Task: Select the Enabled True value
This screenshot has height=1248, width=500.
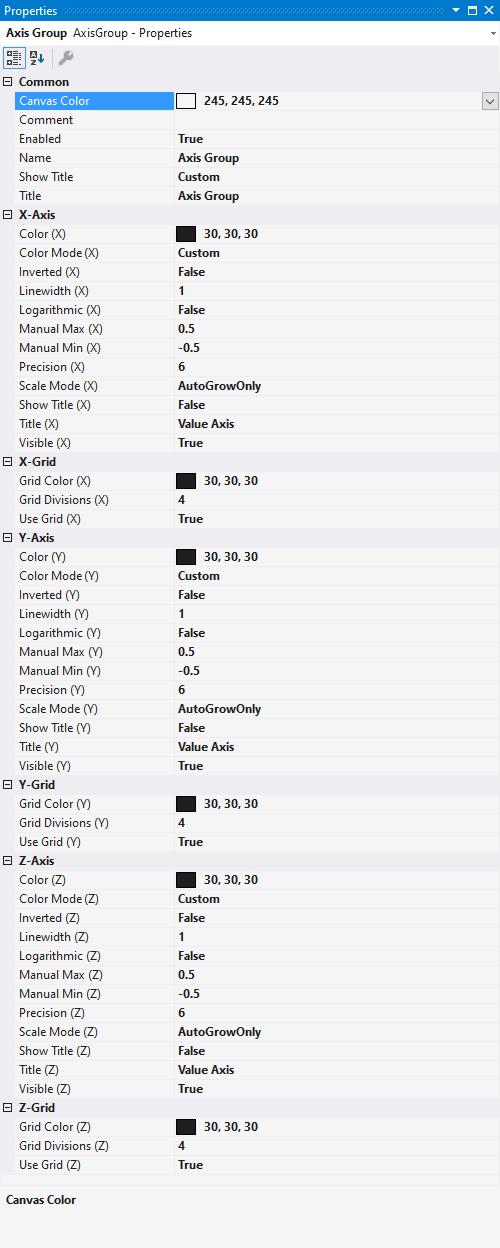Action: point(190,139)
